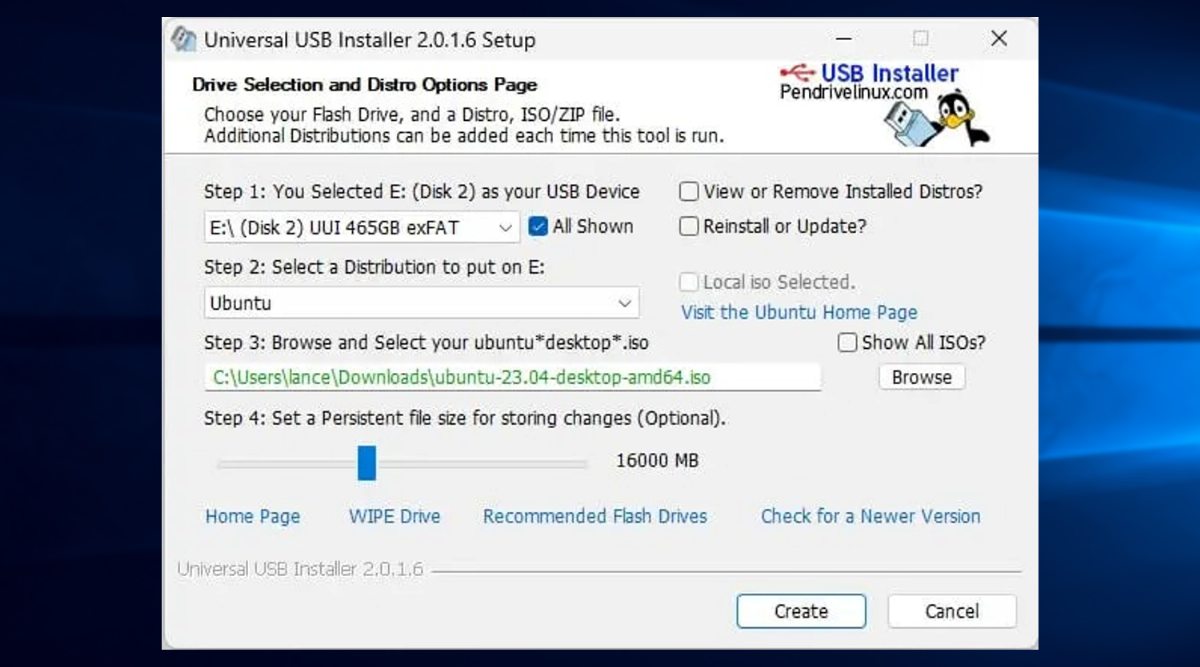
Task: Click the persistent file size slider handle
Action: click(x=367, y=463)
